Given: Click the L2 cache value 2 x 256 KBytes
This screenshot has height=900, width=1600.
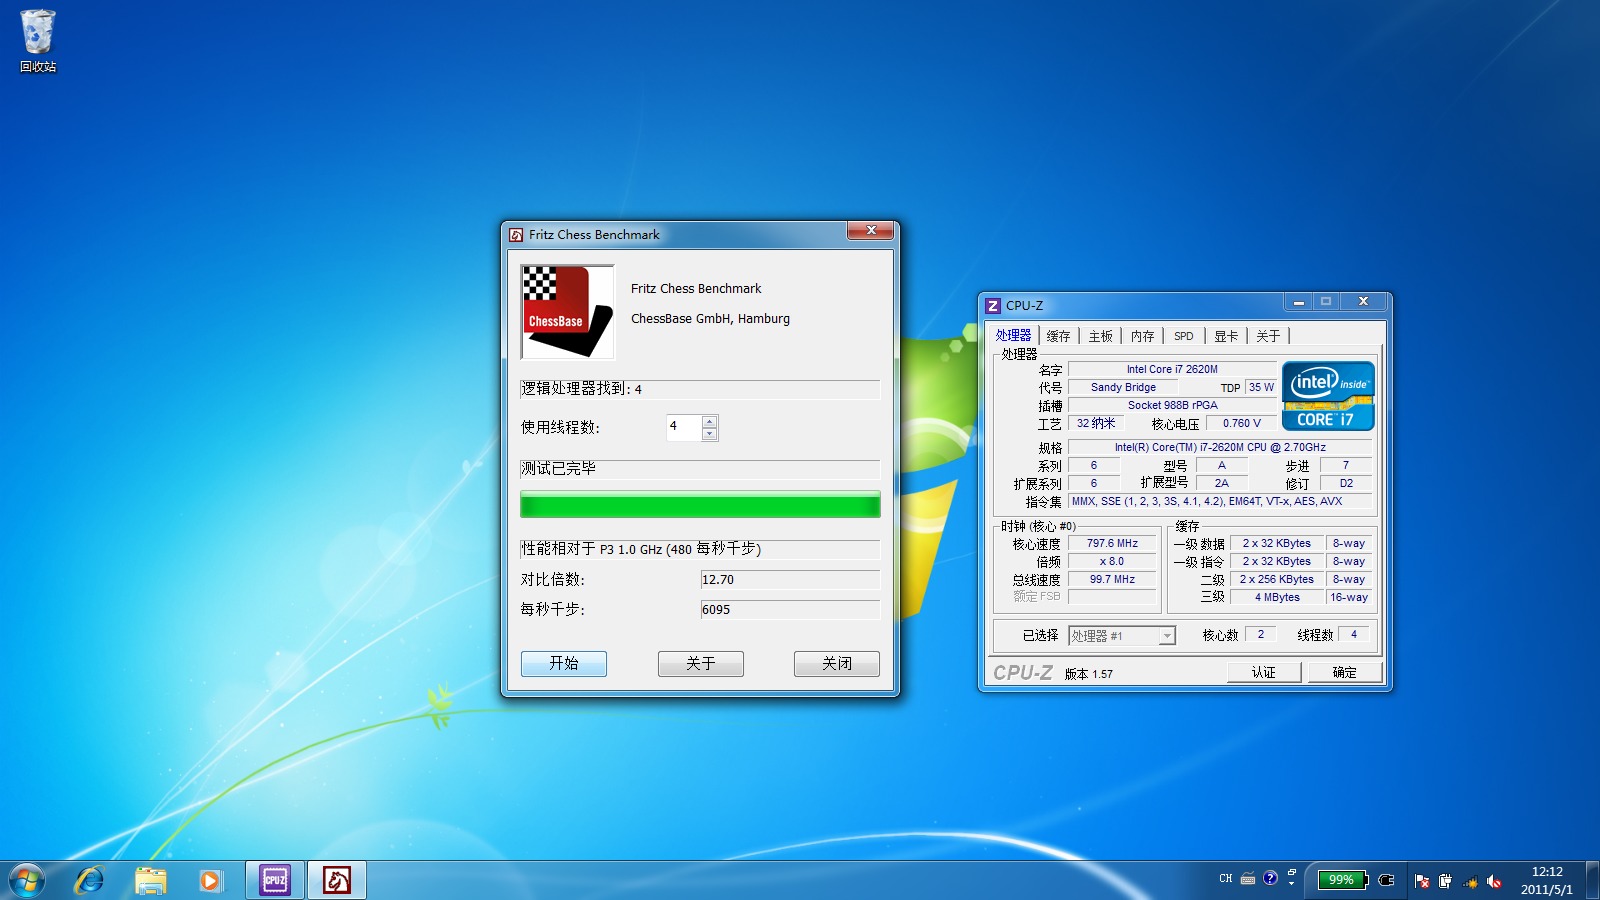Looking at the screenshot, I should (1277, 580).
